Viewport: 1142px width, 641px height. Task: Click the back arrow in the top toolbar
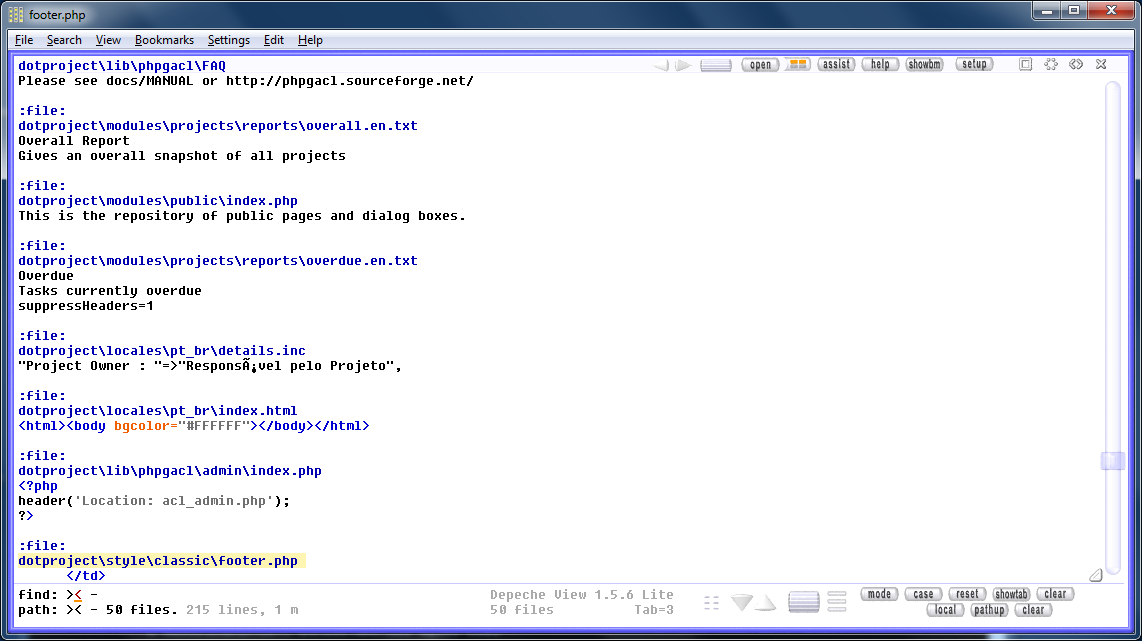pyautogui.click(x=661, y=65)
